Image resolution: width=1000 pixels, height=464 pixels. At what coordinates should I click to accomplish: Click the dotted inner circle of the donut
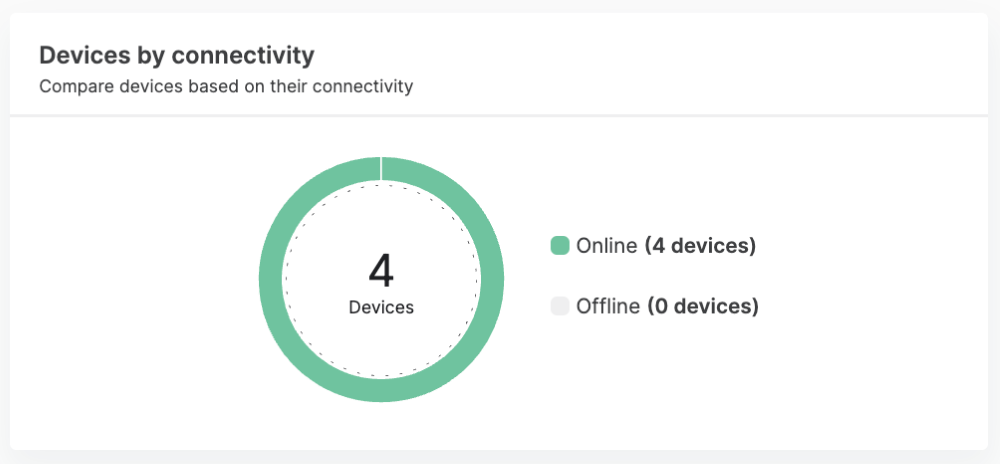click(285, 280)
